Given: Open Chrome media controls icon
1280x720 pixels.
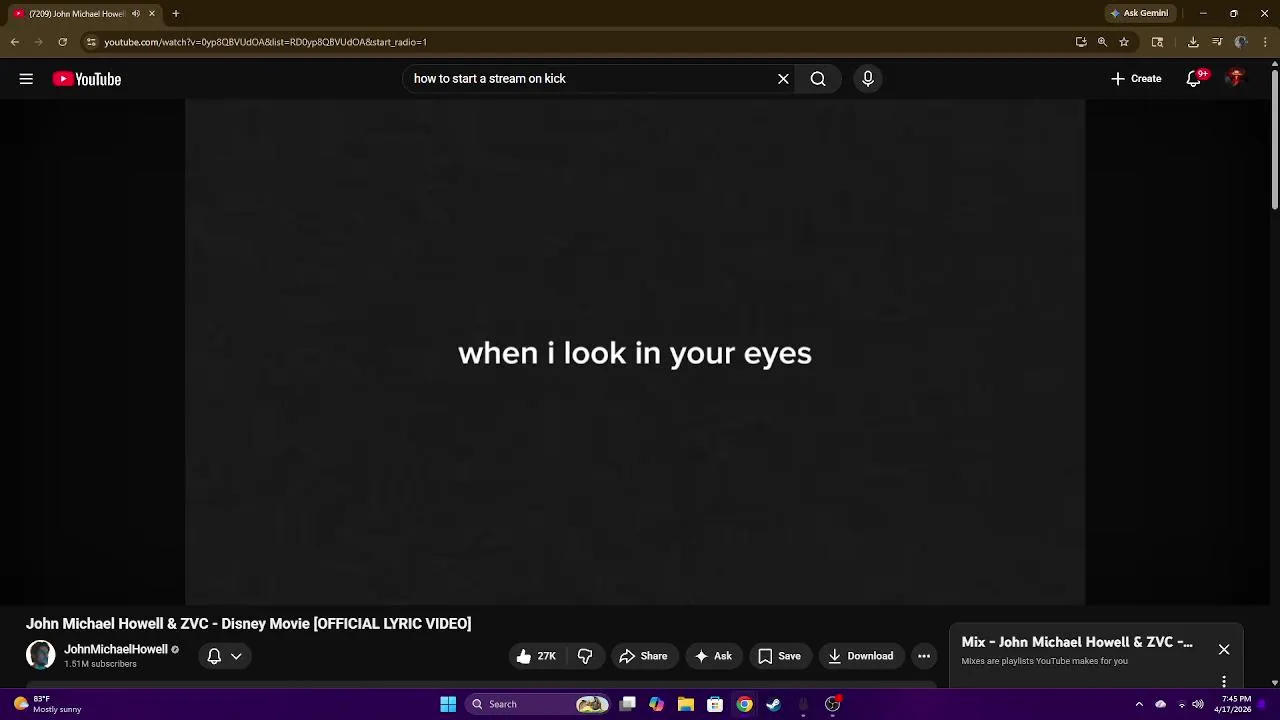Looking at the screenshot, I should click(1217, 42).
